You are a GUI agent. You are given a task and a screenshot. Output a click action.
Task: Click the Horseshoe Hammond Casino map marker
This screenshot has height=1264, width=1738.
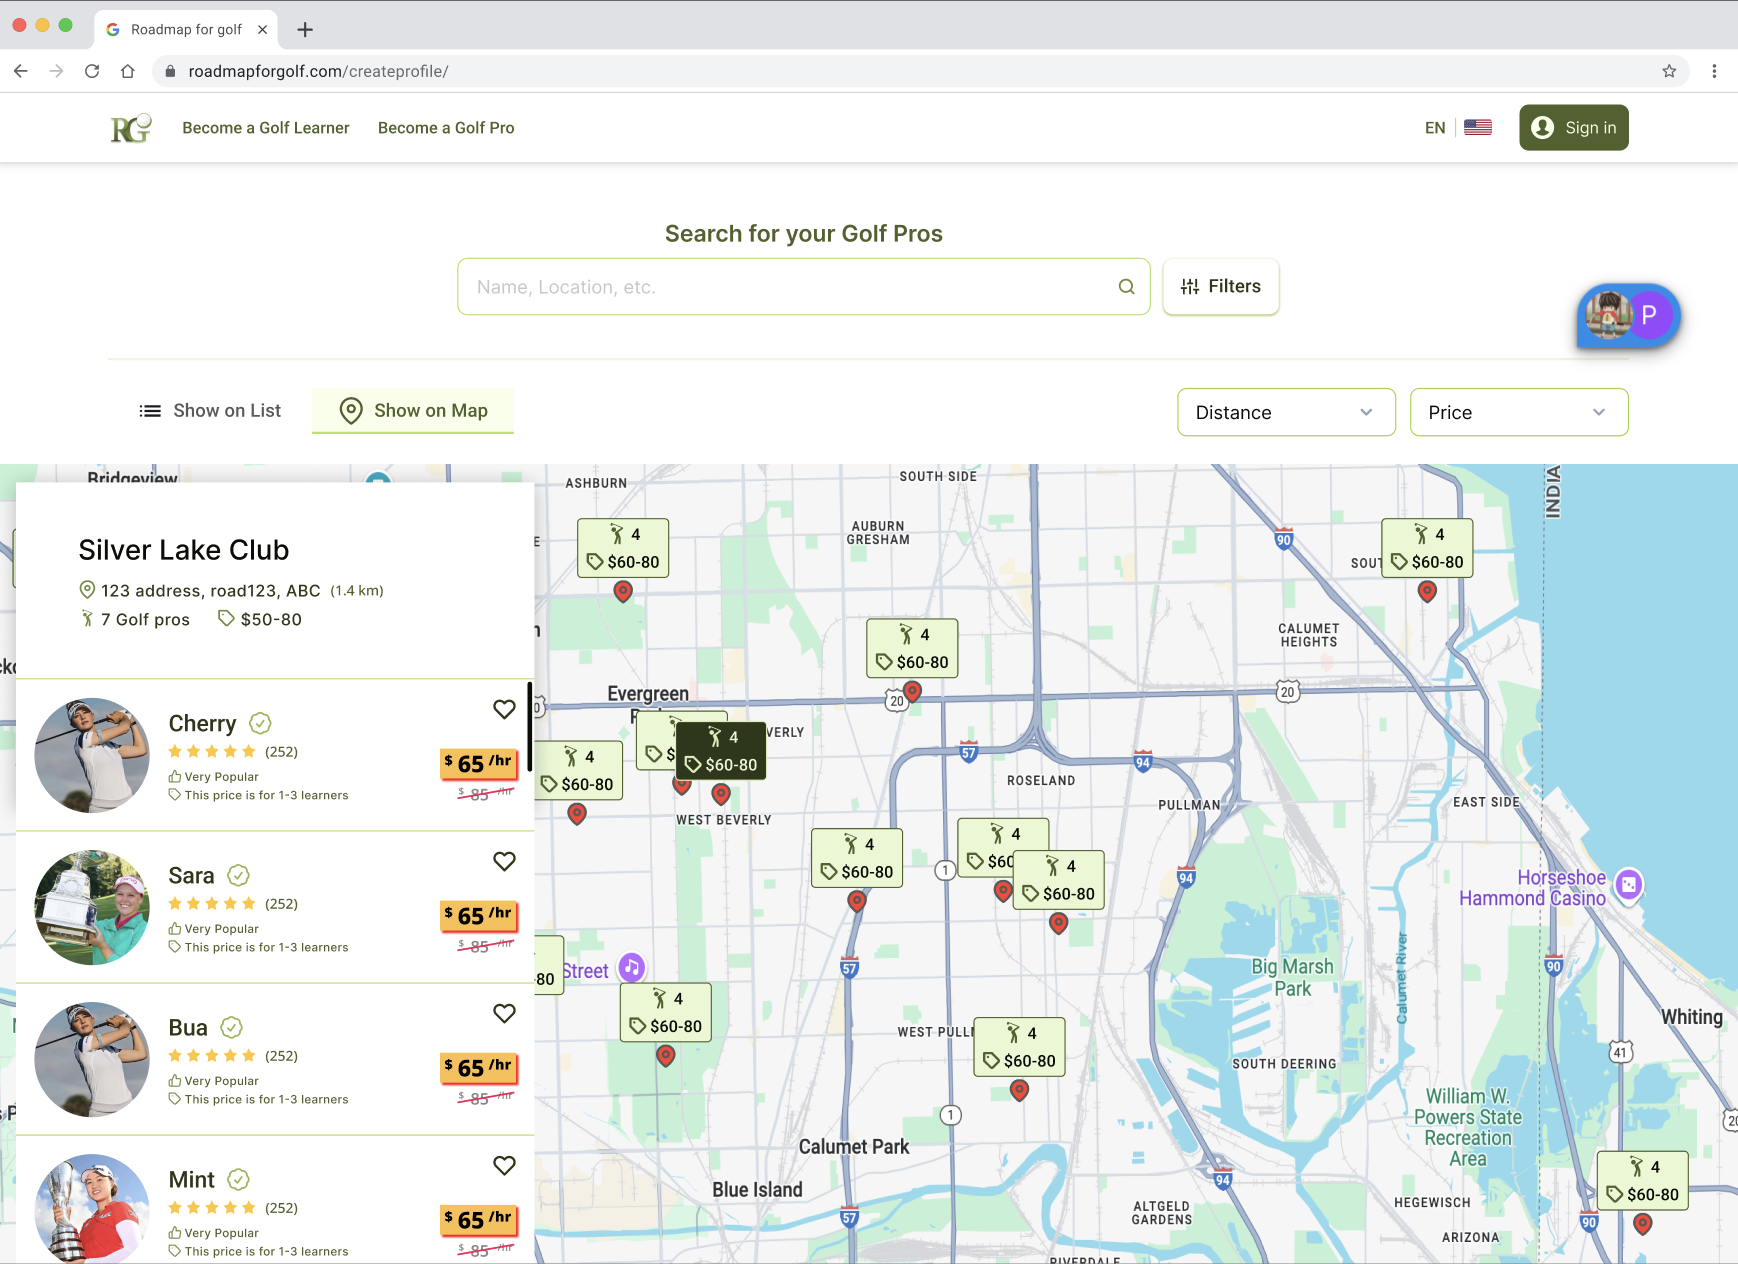1629,885
